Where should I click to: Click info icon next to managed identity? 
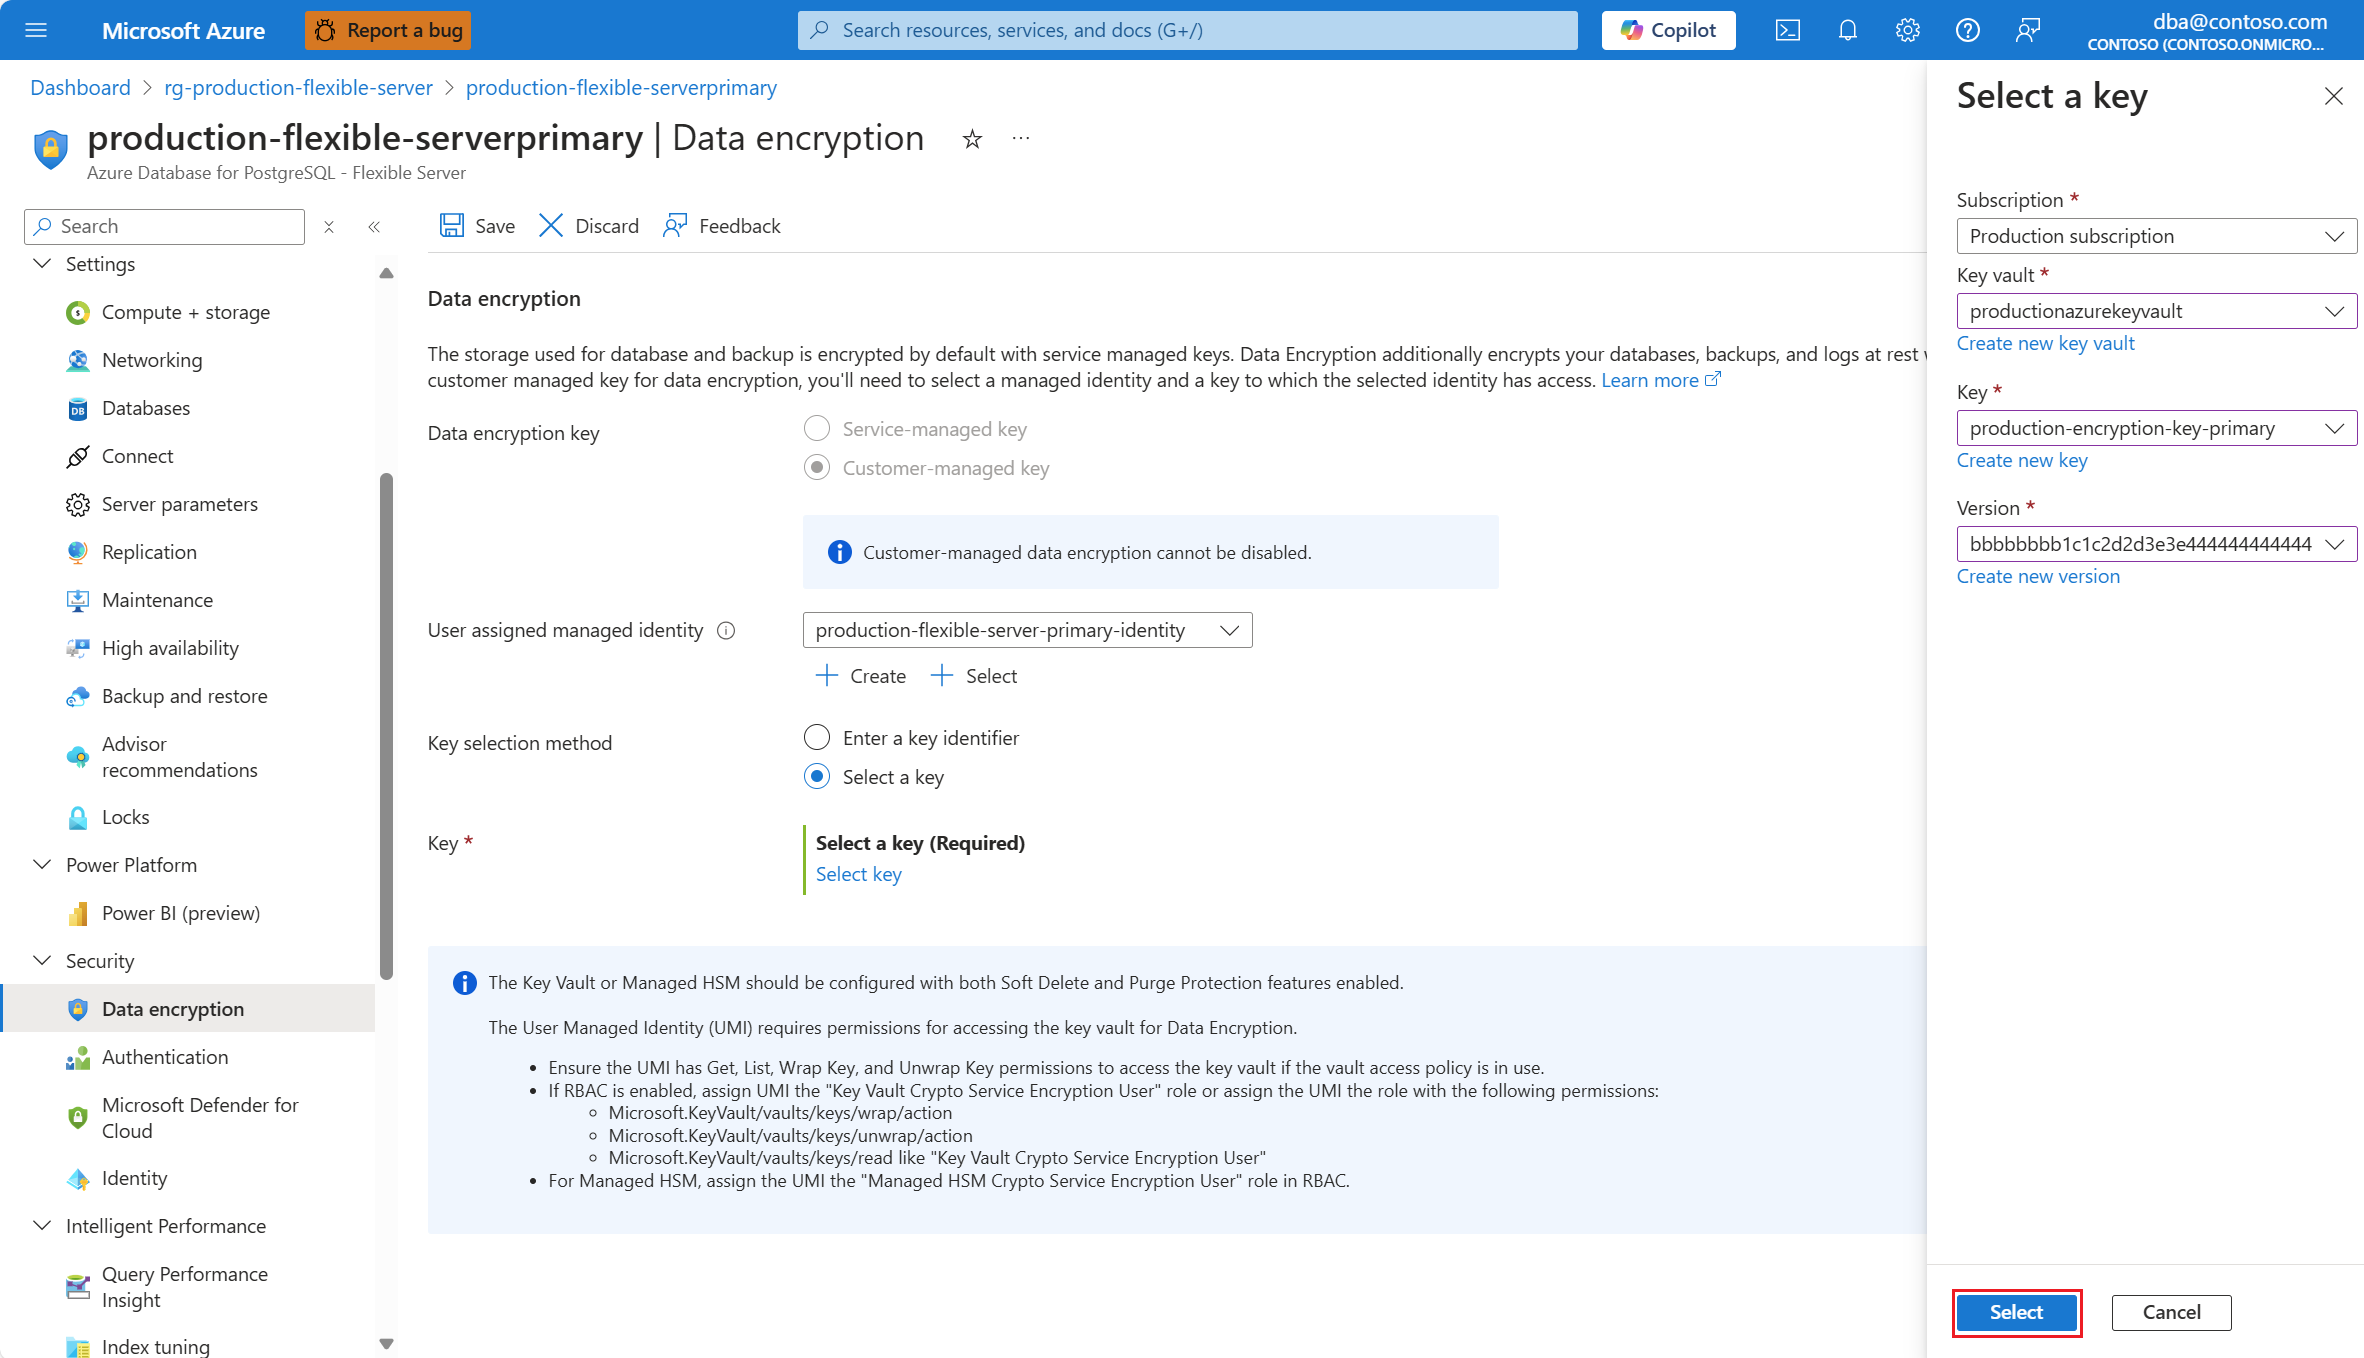pyautogui.click(x=727, y=631)
